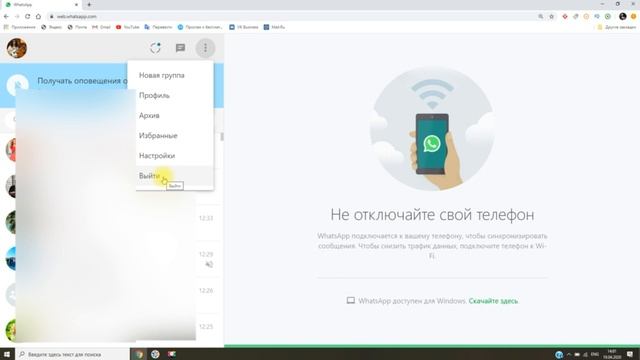Screen dimensions: 640x360
Task: Open the chat with 12:25 timestamp
Action: tap(112, 331)
